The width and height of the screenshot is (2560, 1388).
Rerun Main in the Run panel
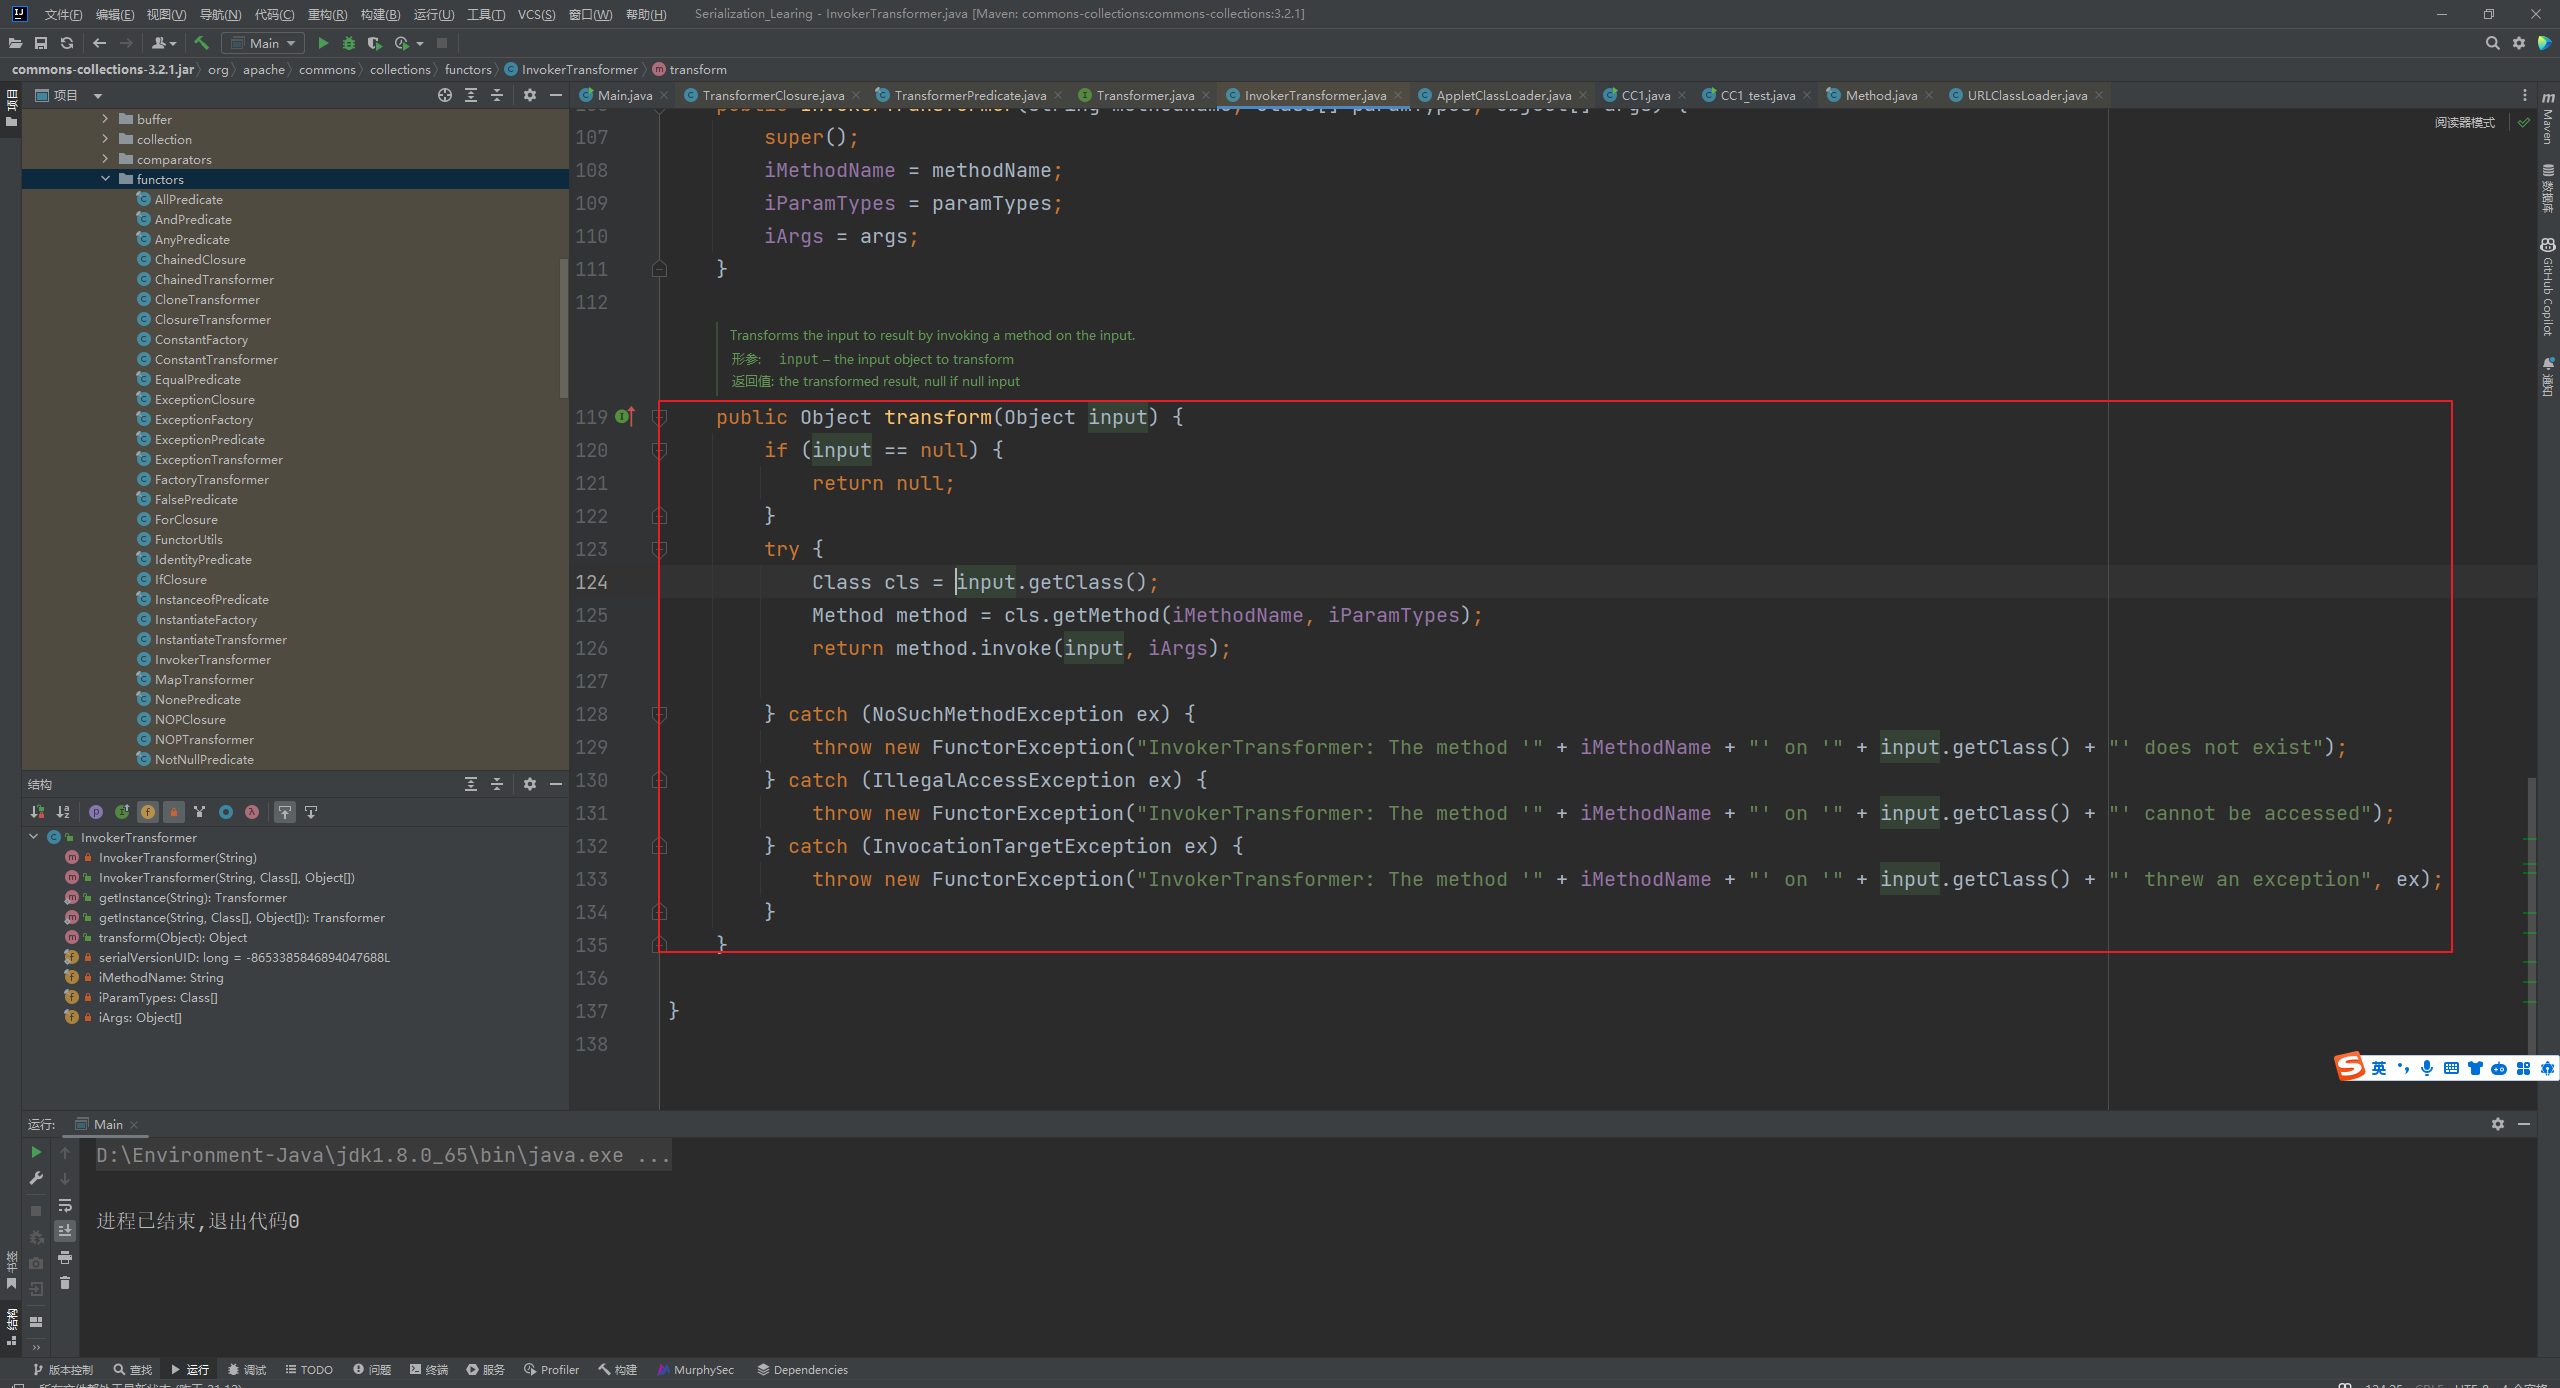[x=36, y=1153]
